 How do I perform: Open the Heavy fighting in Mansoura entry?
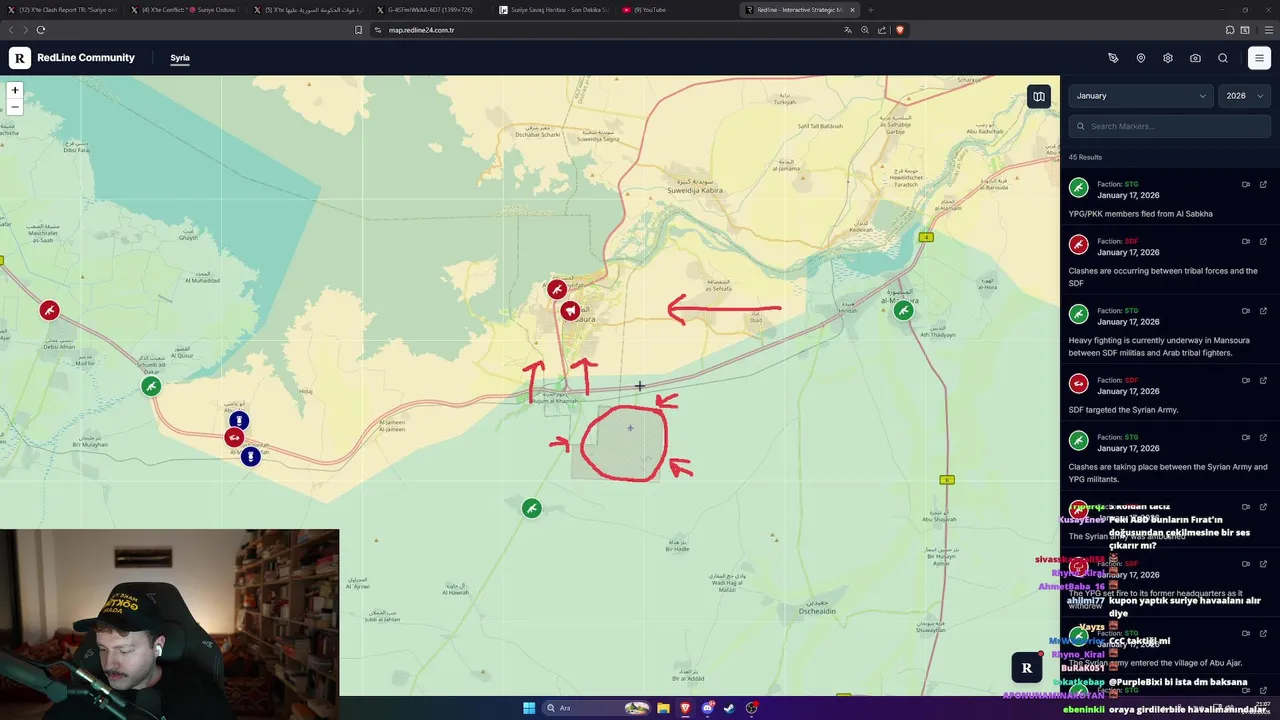tap(1170, 329)
